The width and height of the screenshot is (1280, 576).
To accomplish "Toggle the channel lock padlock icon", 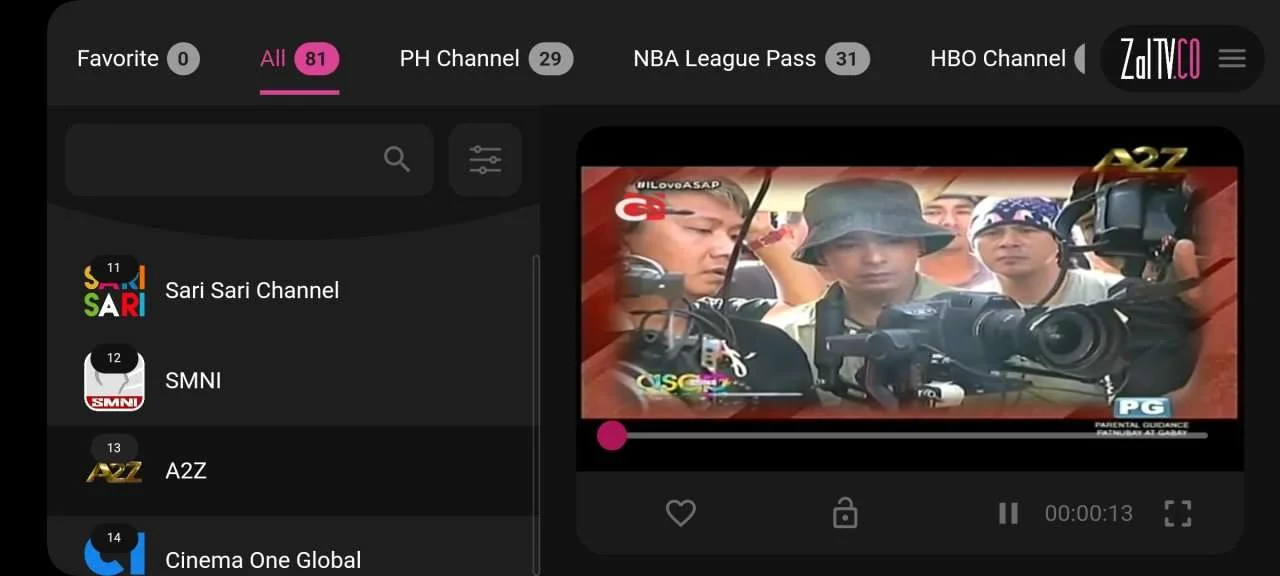I will click(x=845, y=513).
